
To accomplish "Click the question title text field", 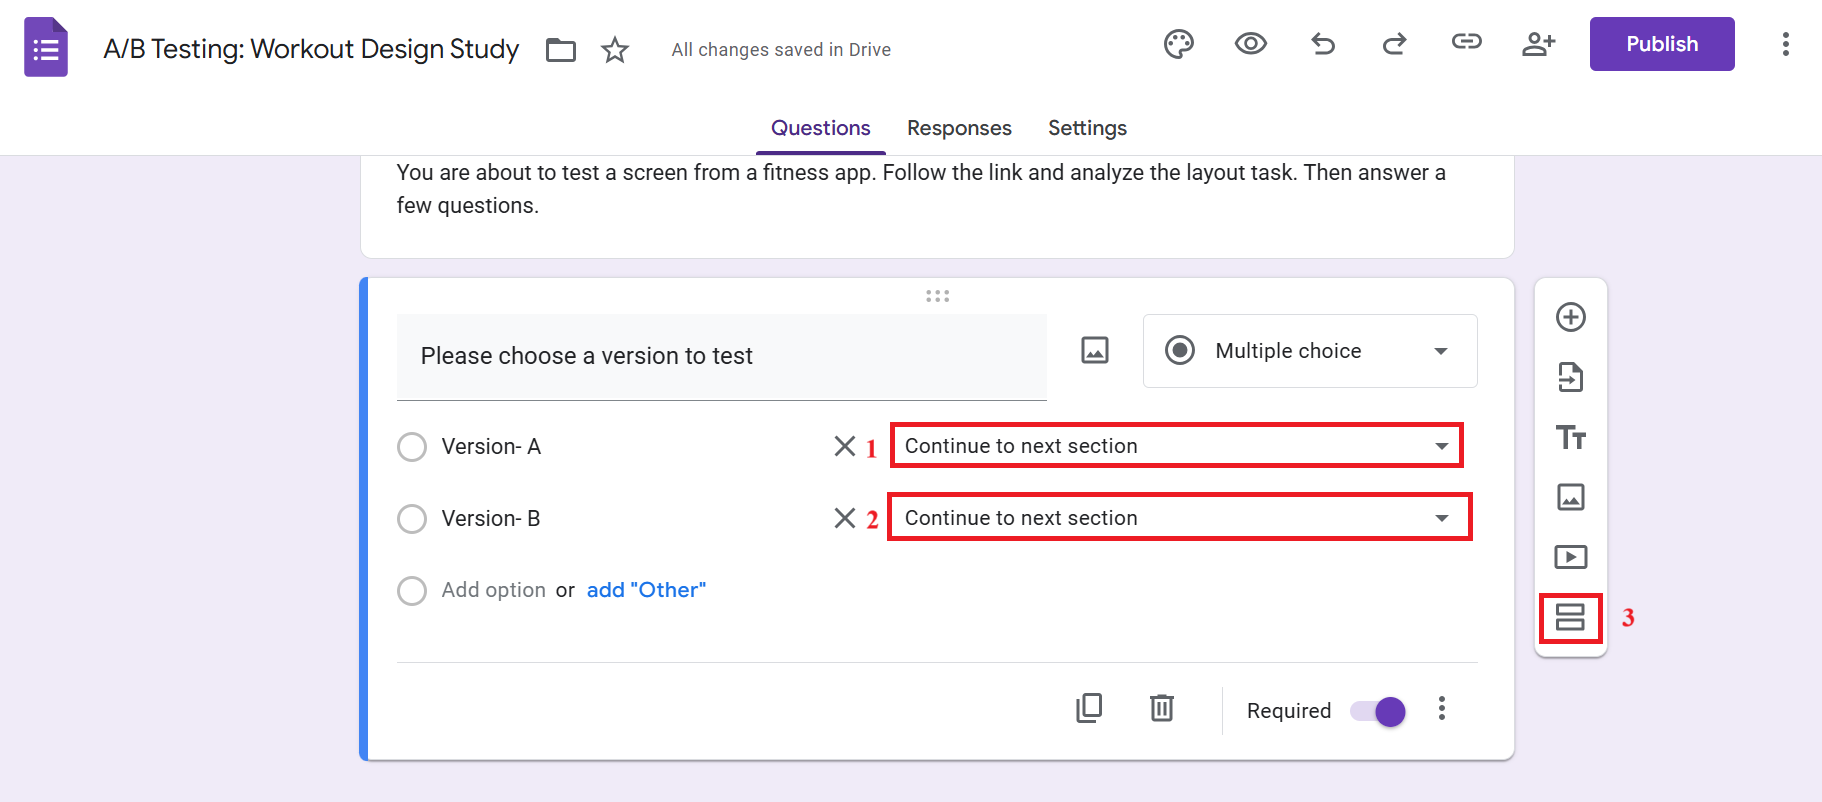I will click(x=721, y=356).
